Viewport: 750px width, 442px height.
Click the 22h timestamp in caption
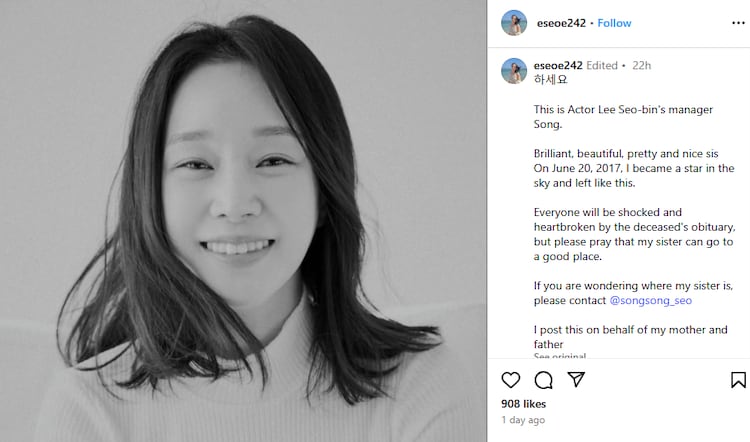(641, 66)
